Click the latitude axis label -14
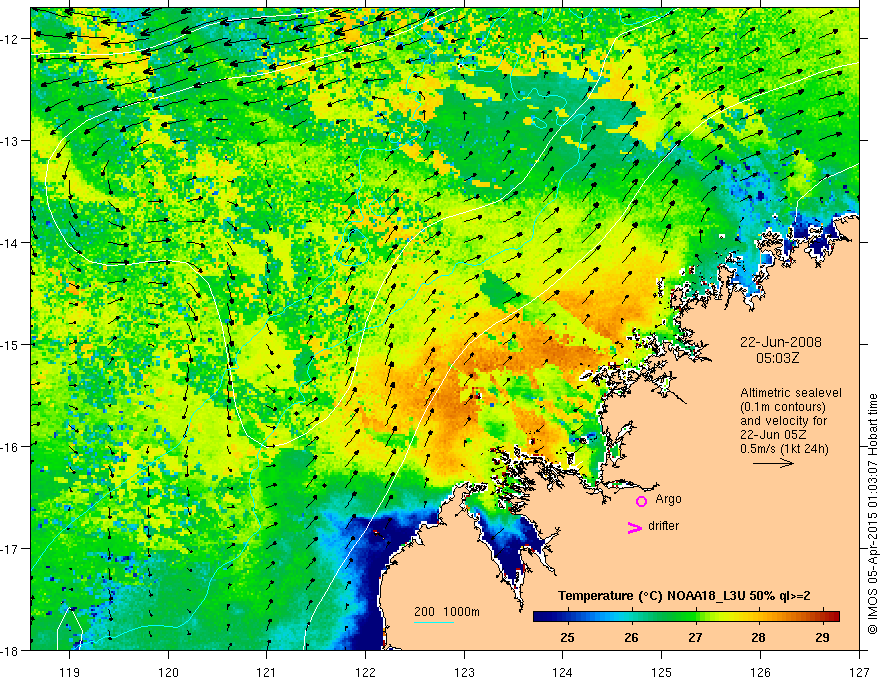Viewport: 880px width, 680px height. (x=10, y=243)
